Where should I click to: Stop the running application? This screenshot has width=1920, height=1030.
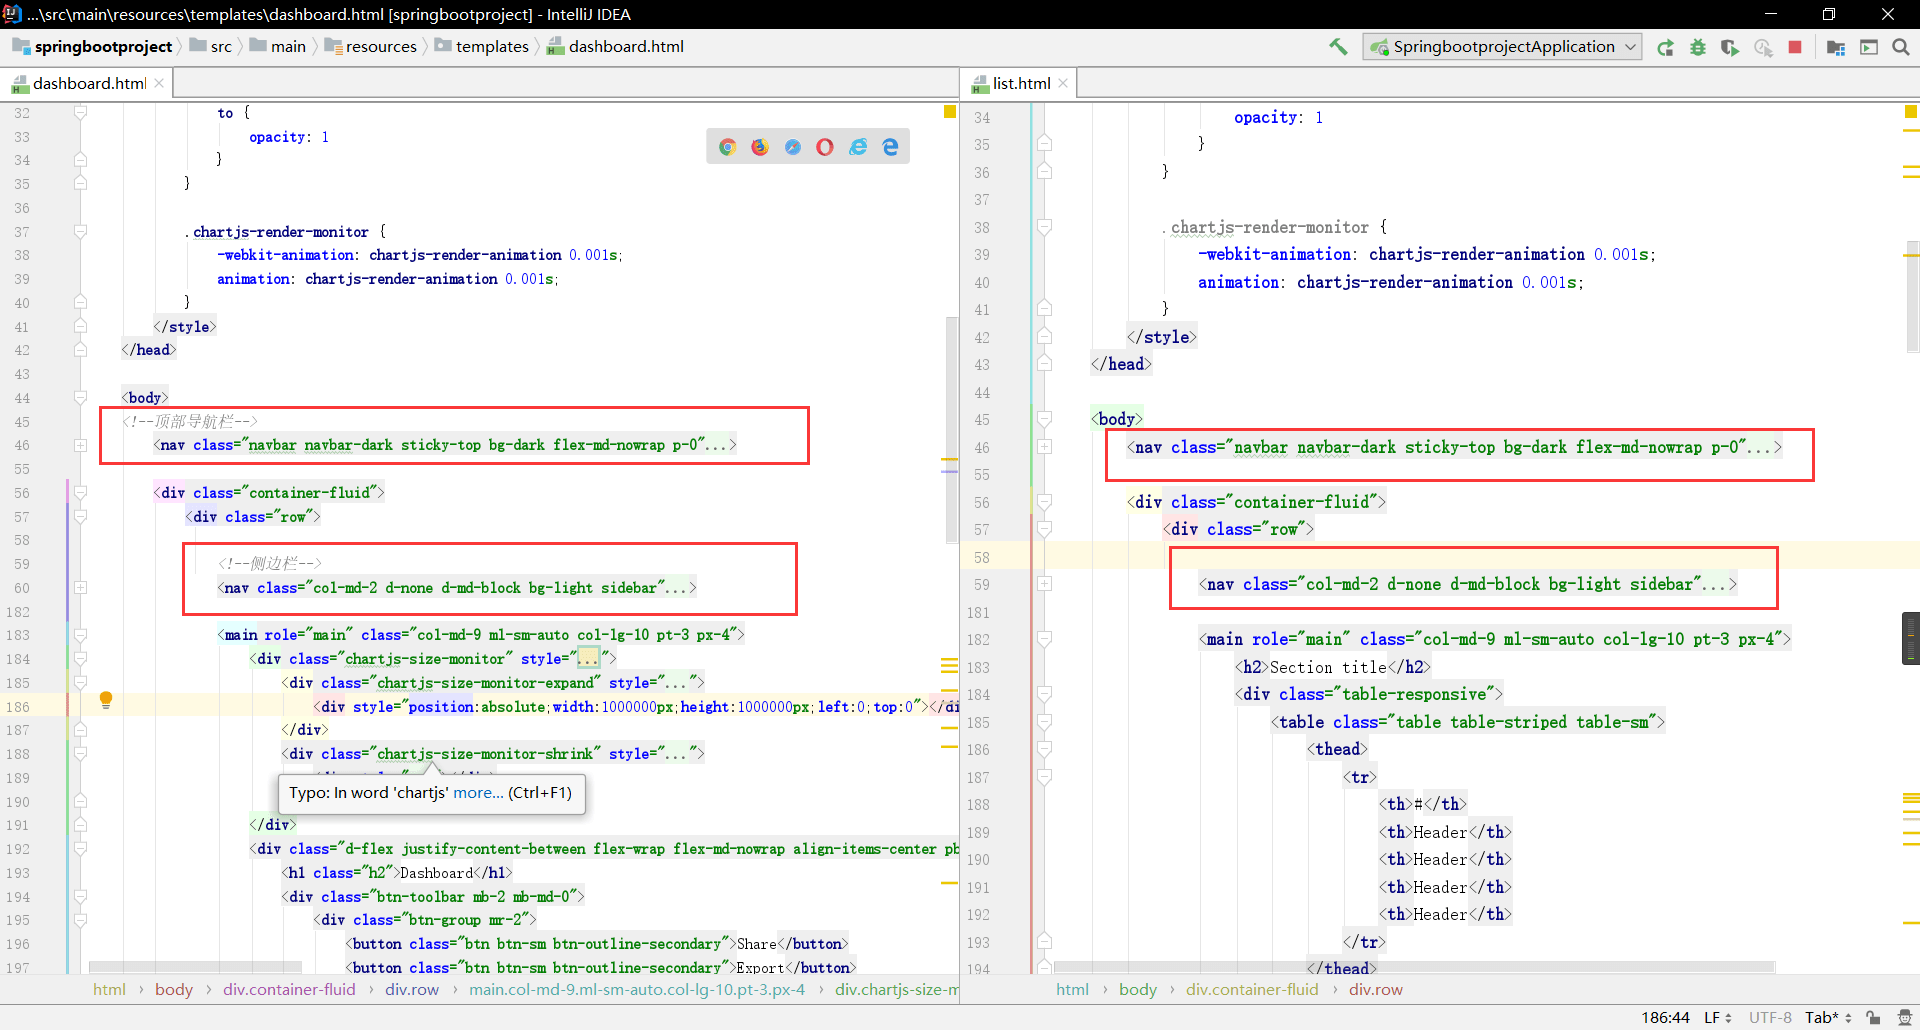coord(1795,47)
